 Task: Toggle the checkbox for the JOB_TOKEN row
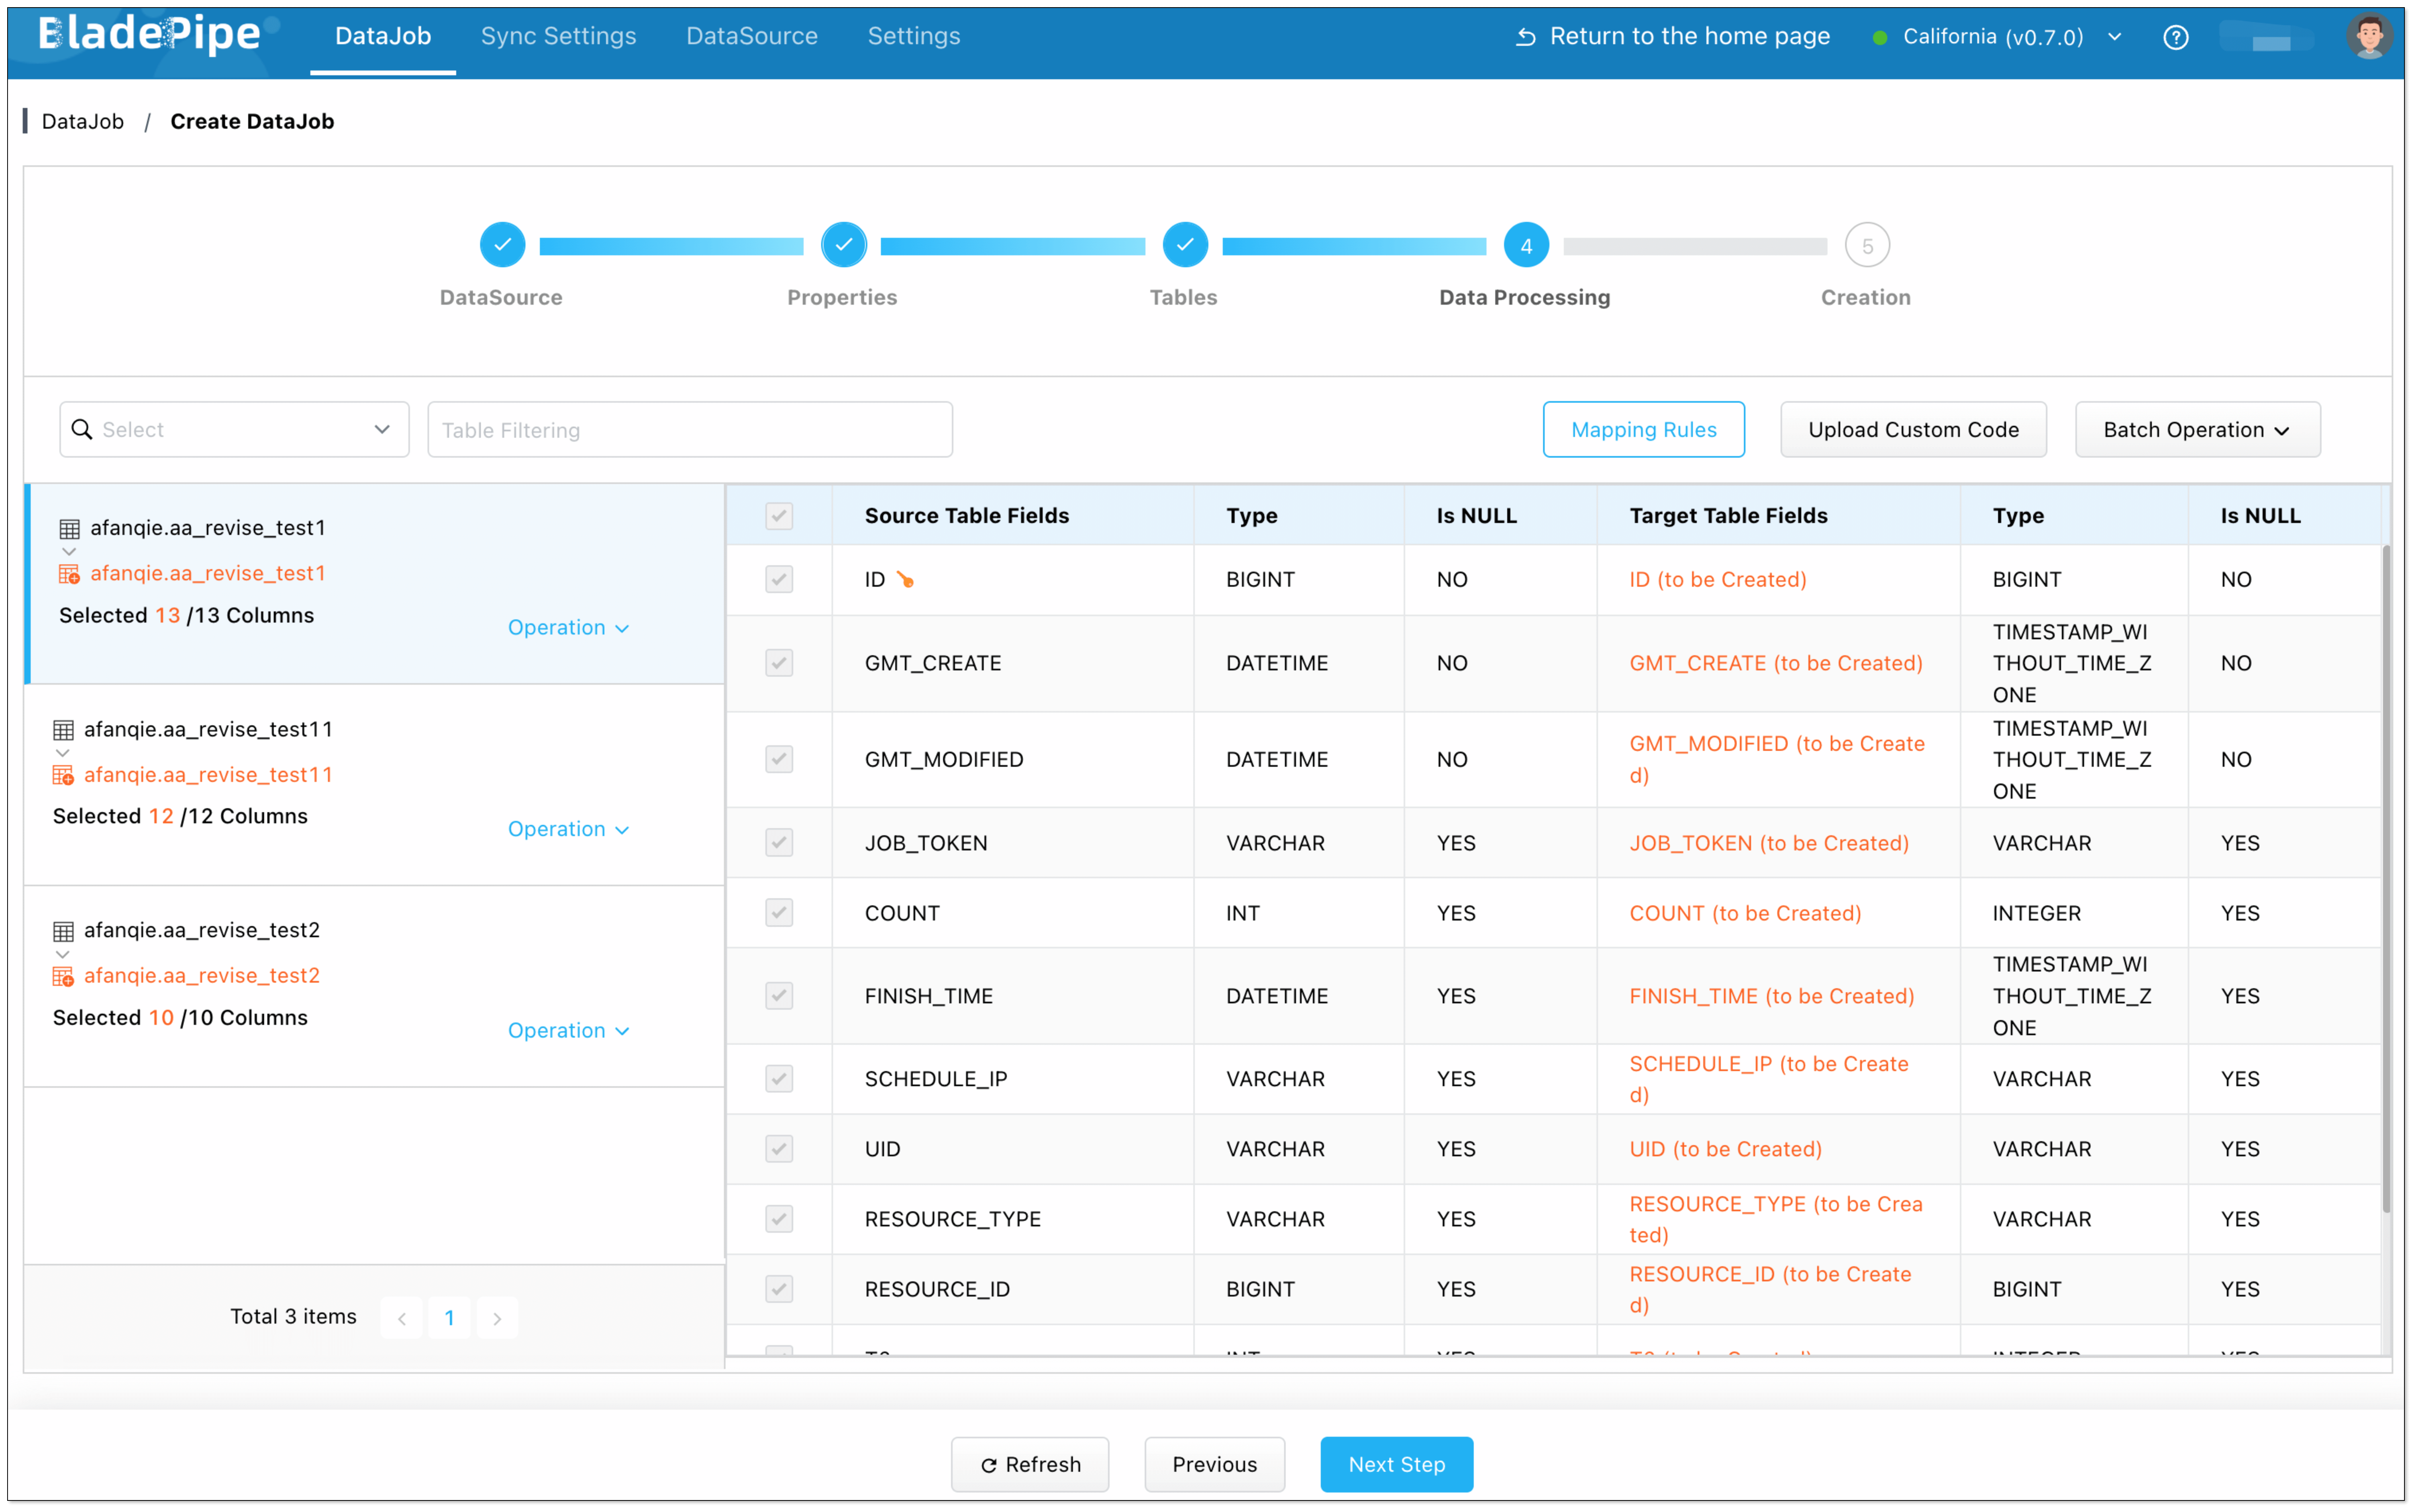pos(779,843)
